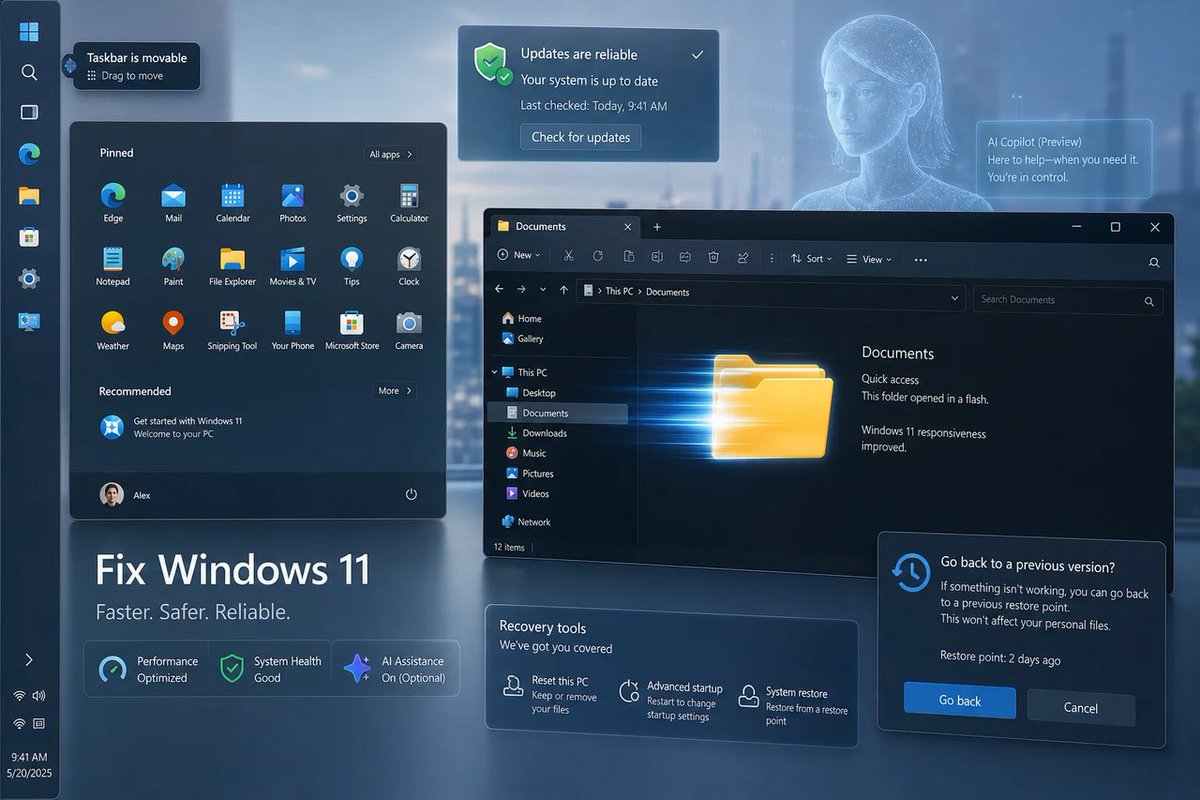Expand hidden taskbar icons chevron
The height and width of the screenshot is (800, 1200).
pyautogui.click(x=29, y=660)
